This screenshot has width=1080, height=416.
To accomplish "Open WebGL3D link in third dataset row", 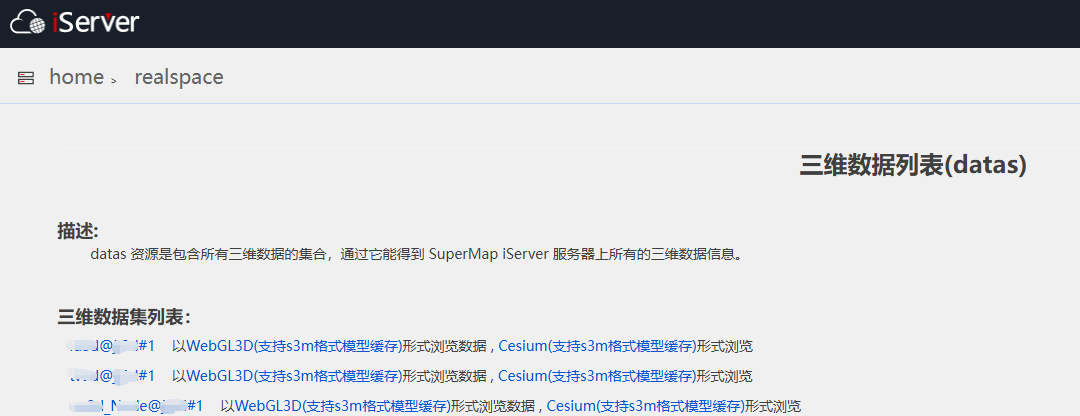I will 343,406.
